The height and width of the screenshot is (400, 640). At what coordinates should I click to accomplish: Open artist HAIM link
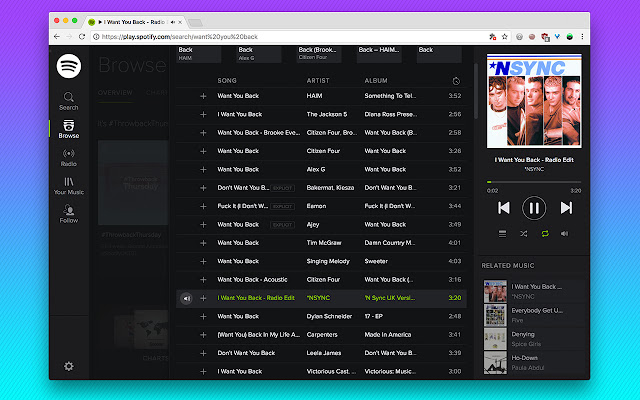(314, 96)
